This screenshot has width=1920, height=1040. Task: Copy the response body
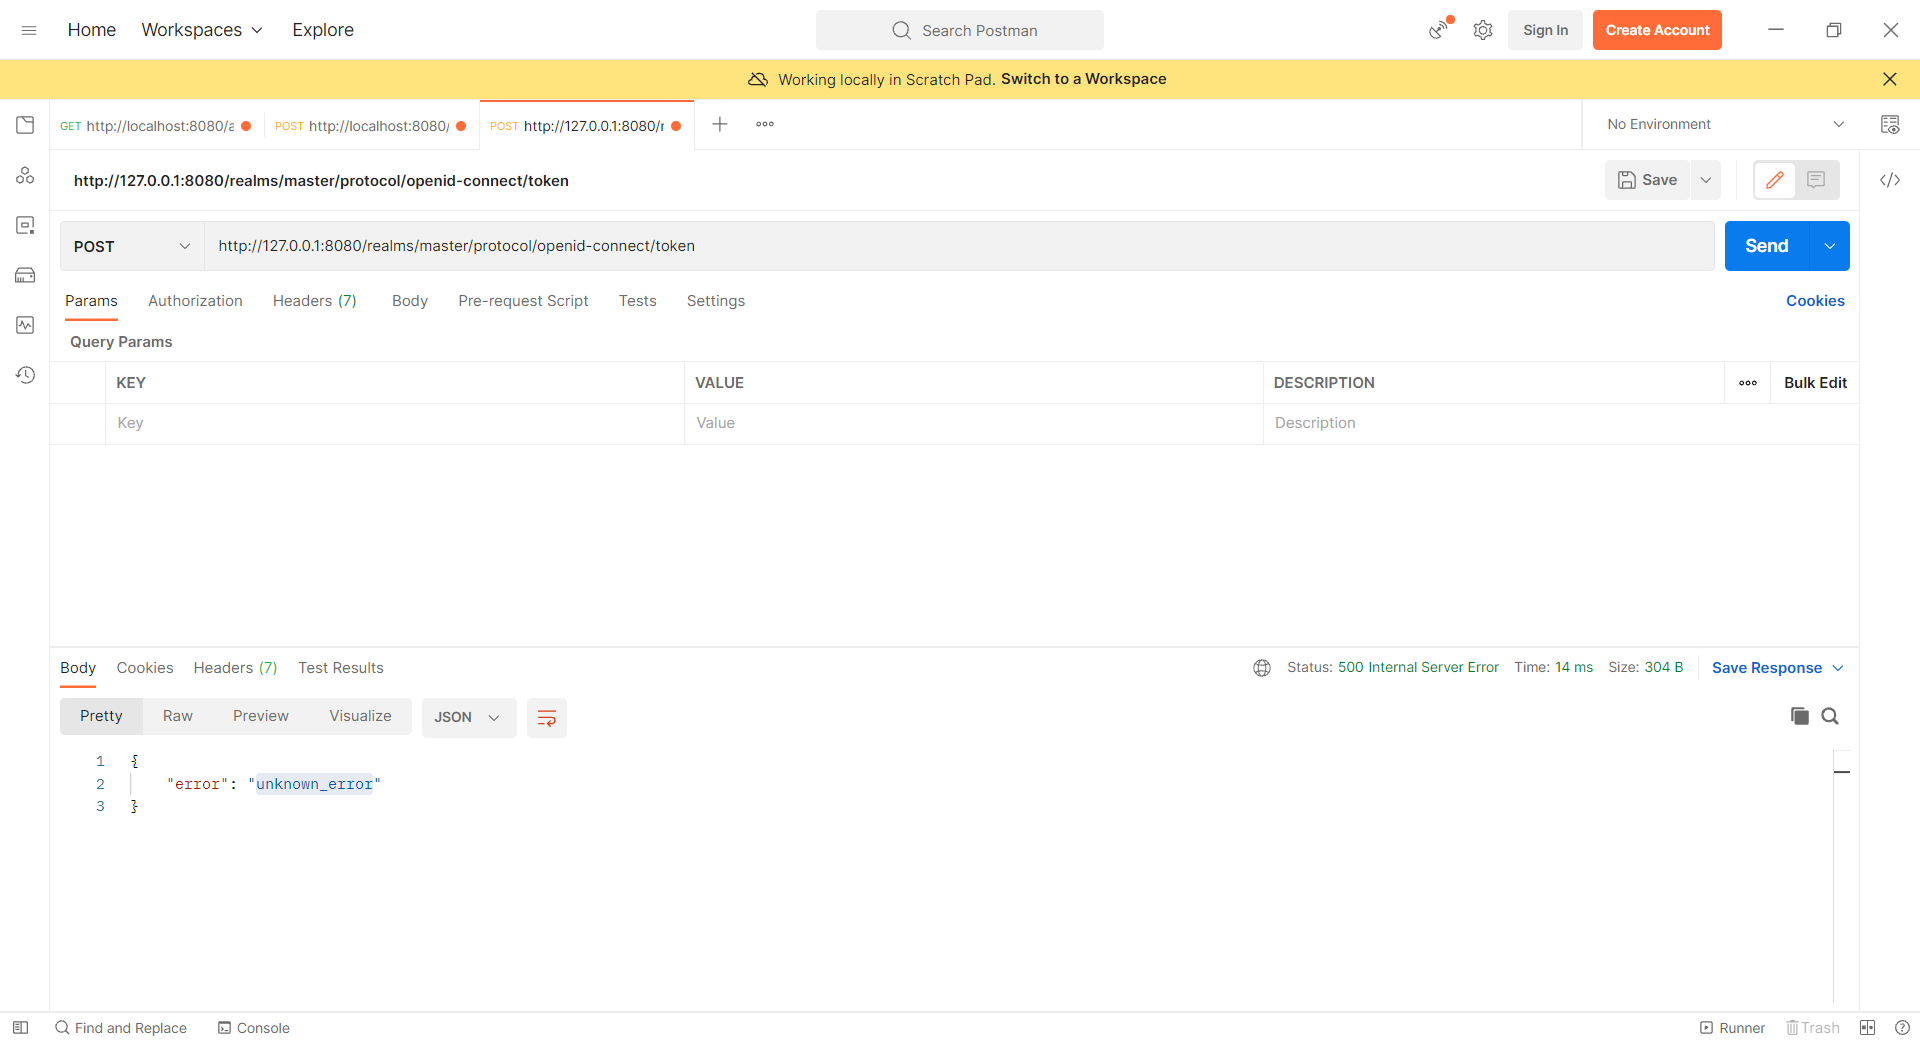1800,716
